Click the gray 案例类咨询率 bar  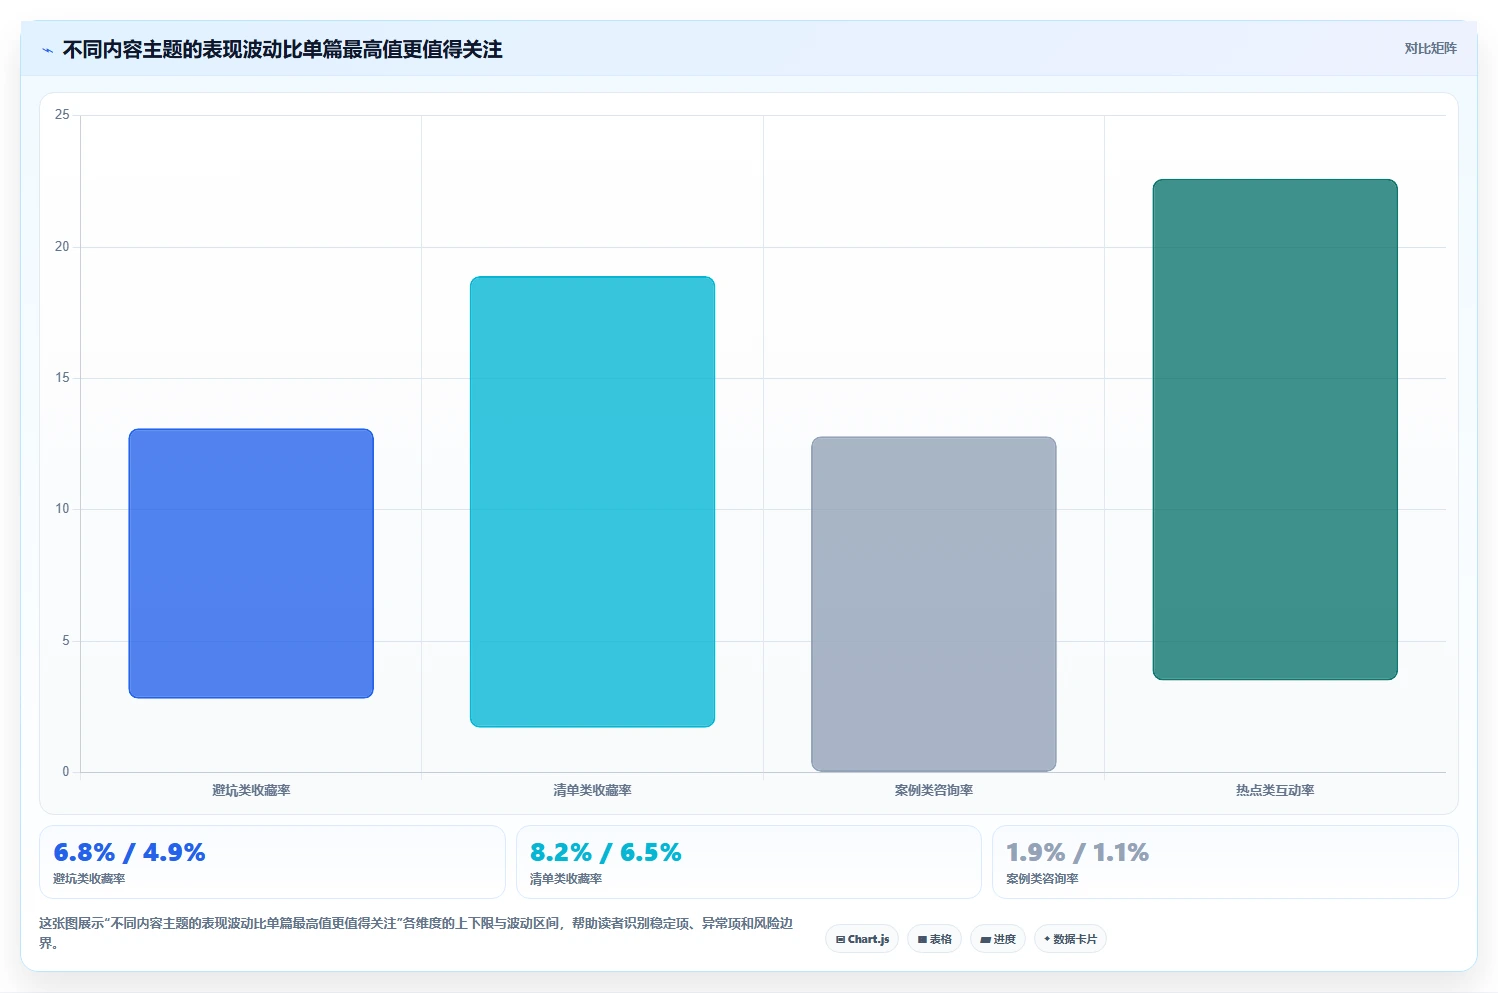point(933,604)
